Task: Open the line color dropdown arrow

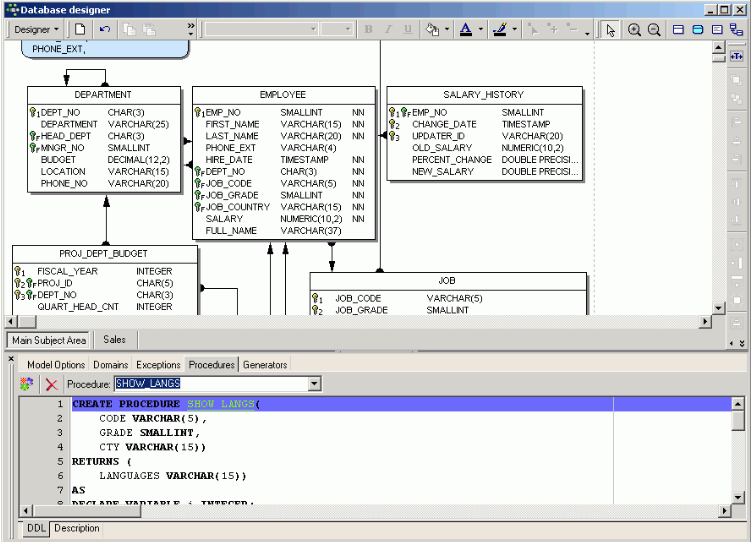Action: [514, 30]
